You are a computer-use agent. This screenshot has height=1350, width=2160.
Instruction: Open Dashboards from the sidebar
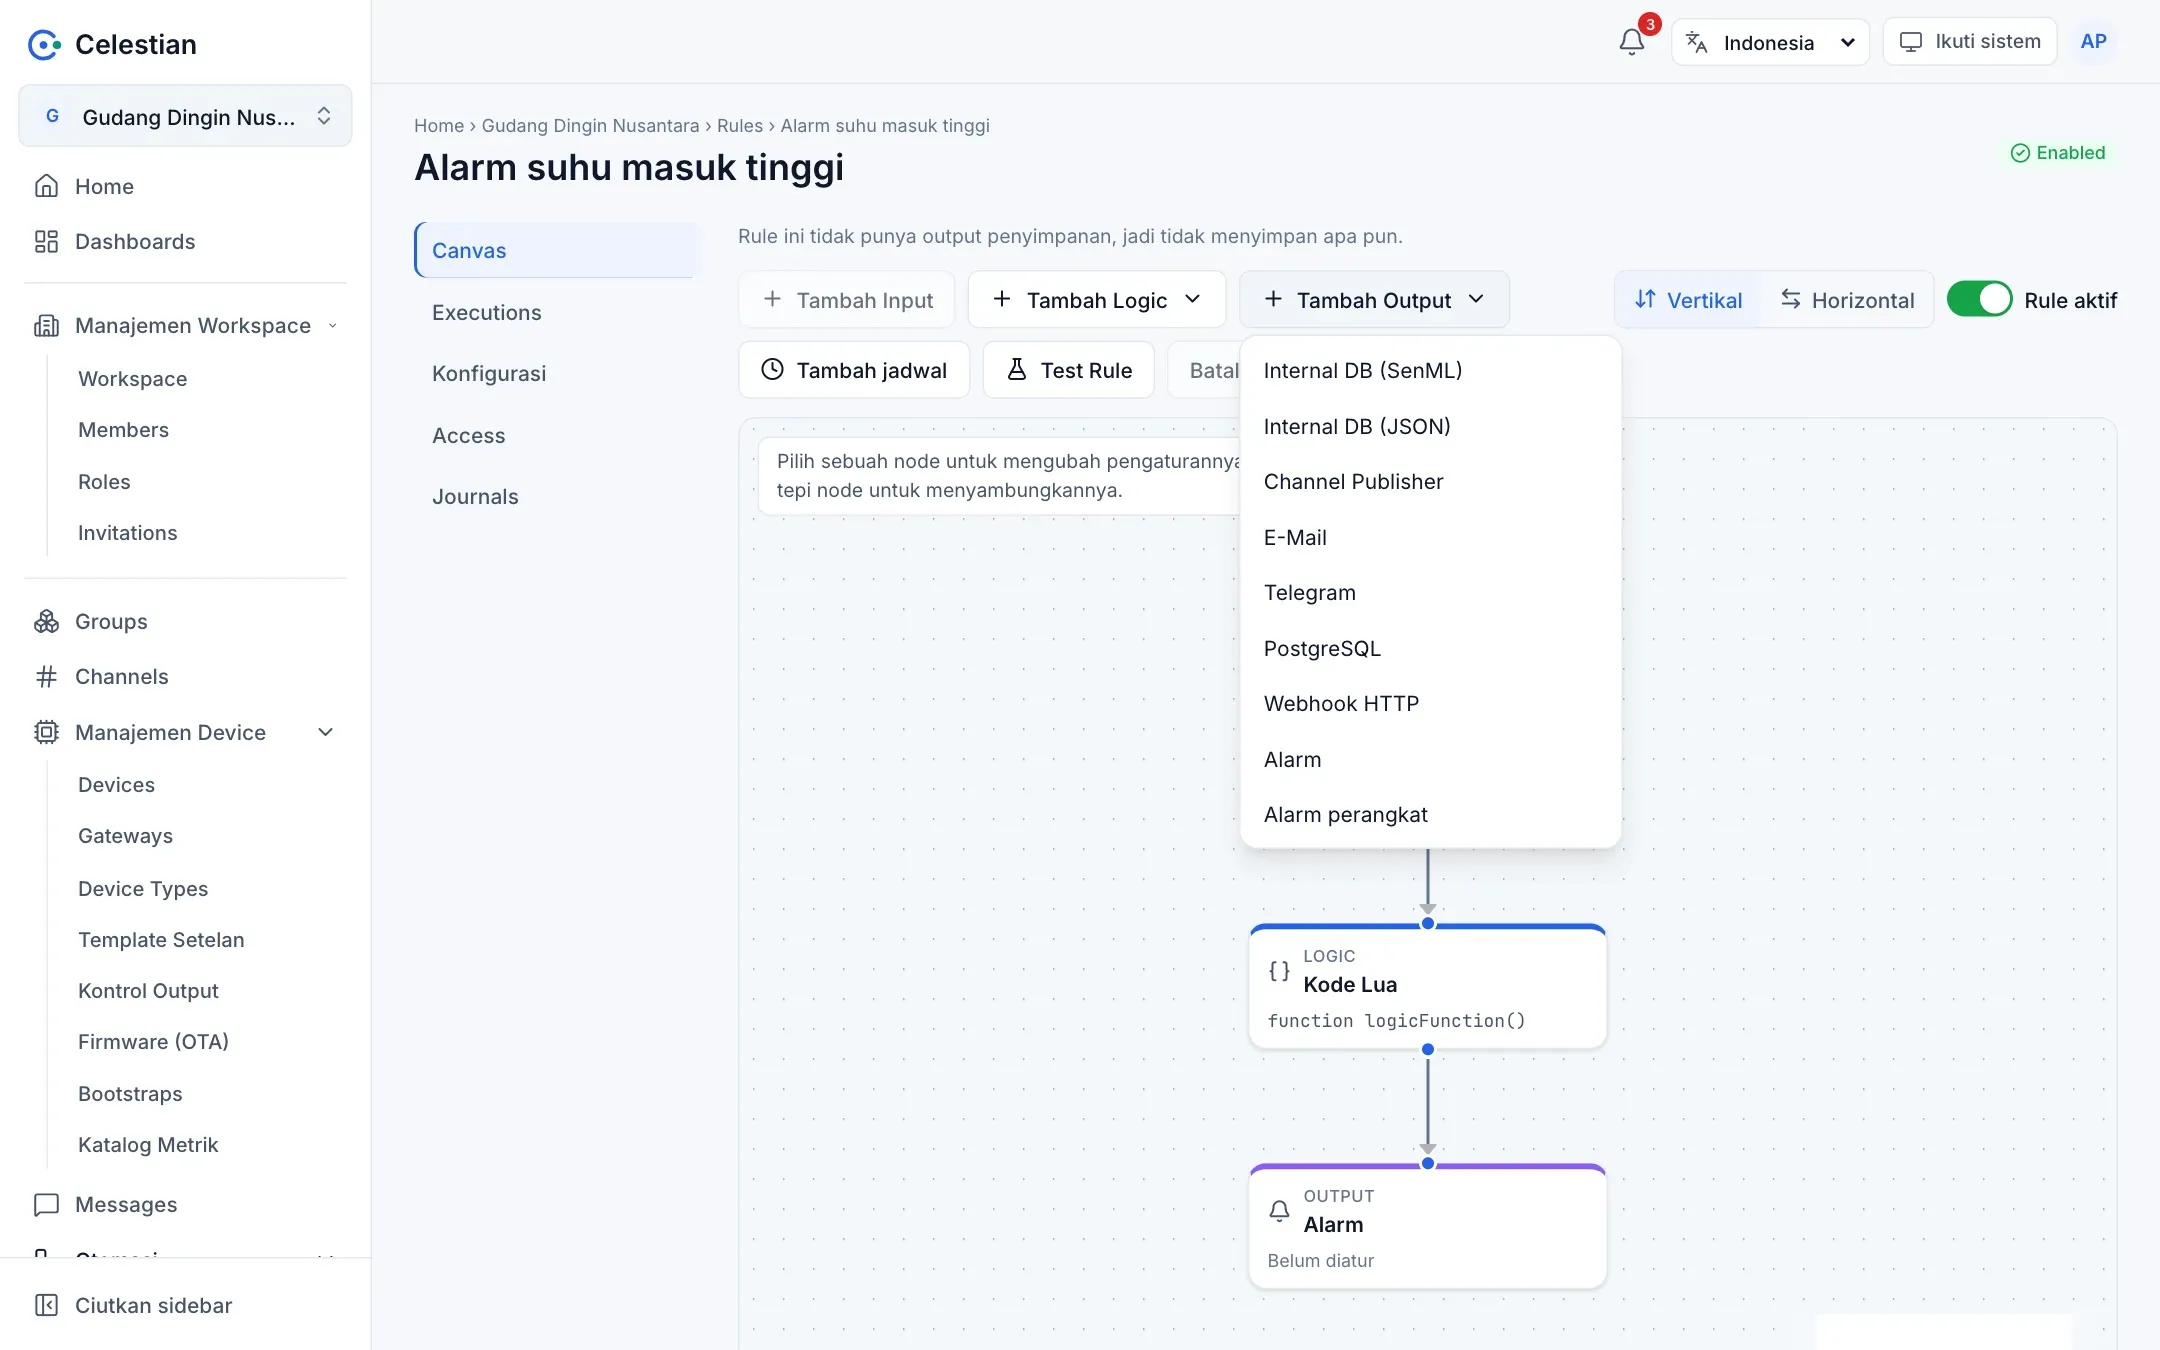[x=185, y=241]
